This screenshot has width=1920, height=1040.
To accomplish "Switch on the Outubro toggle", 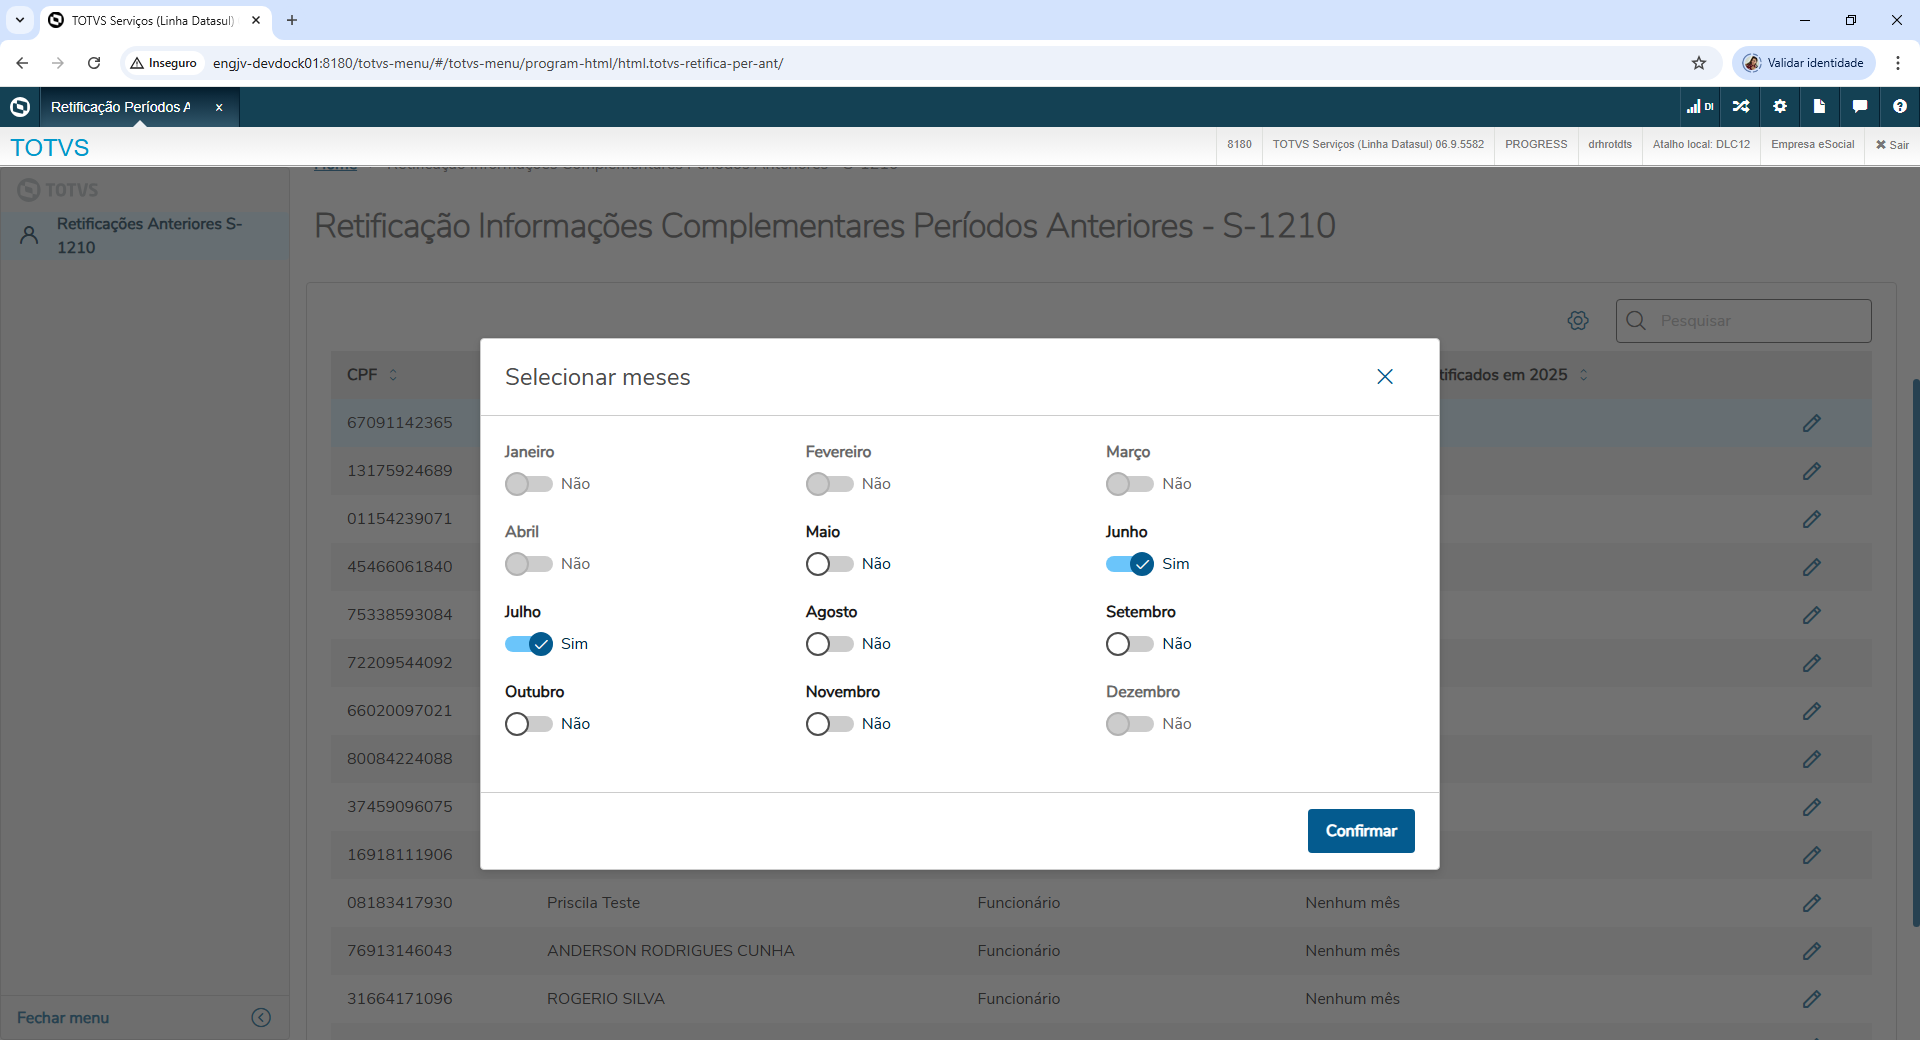I will [528, 724].
